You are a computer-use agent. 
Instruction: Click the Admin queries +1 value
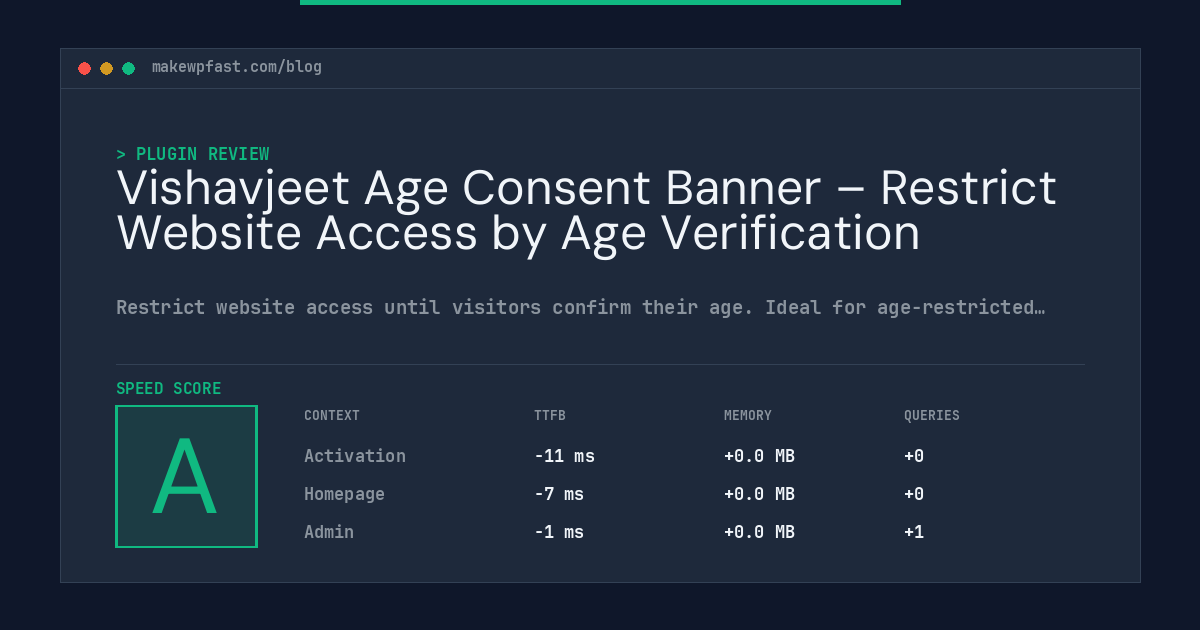coord(914,532)
